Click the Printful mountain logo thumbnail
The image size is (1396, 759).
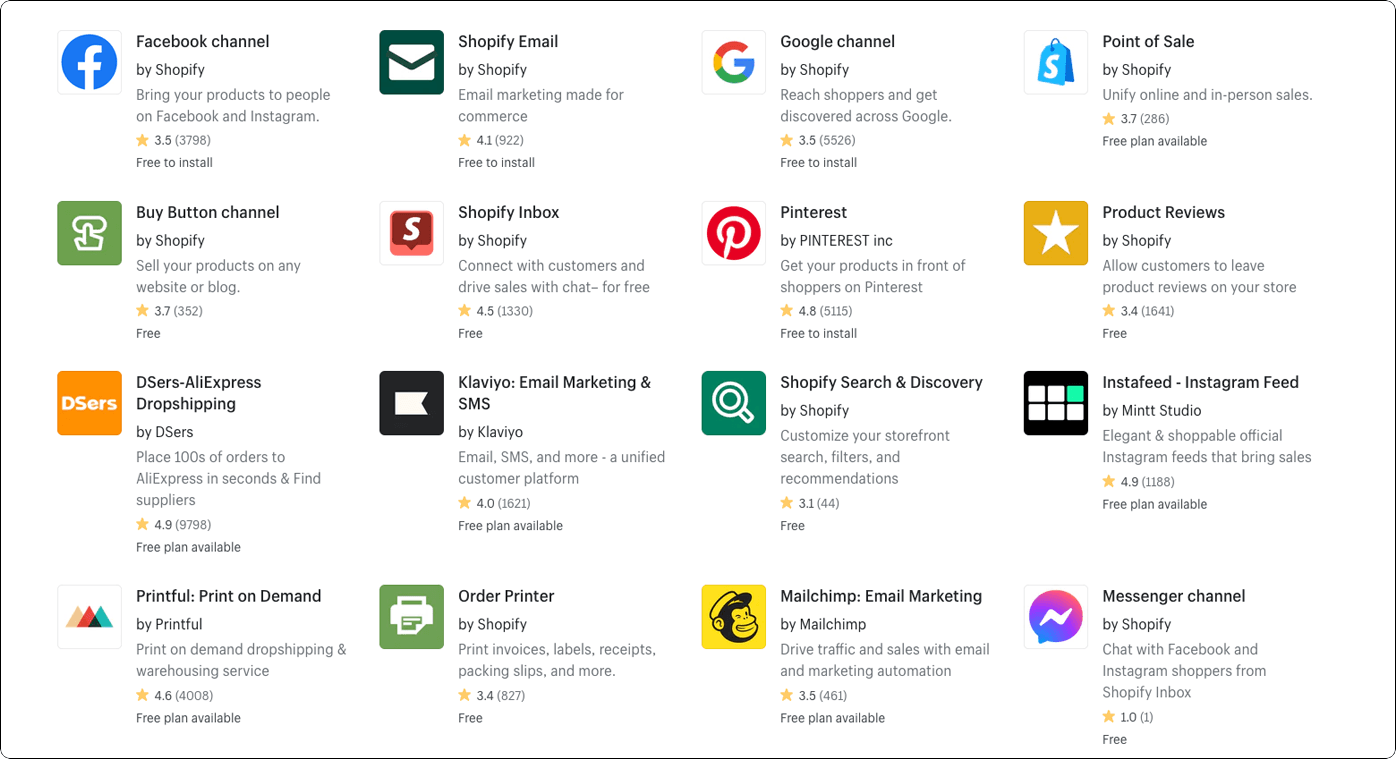89,617
